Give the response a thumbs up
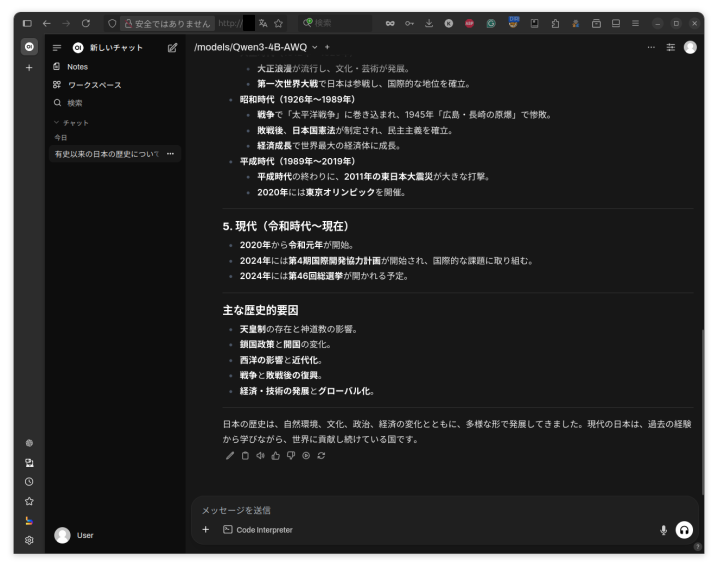The image size is (718, 569). (x=275, y=455)
